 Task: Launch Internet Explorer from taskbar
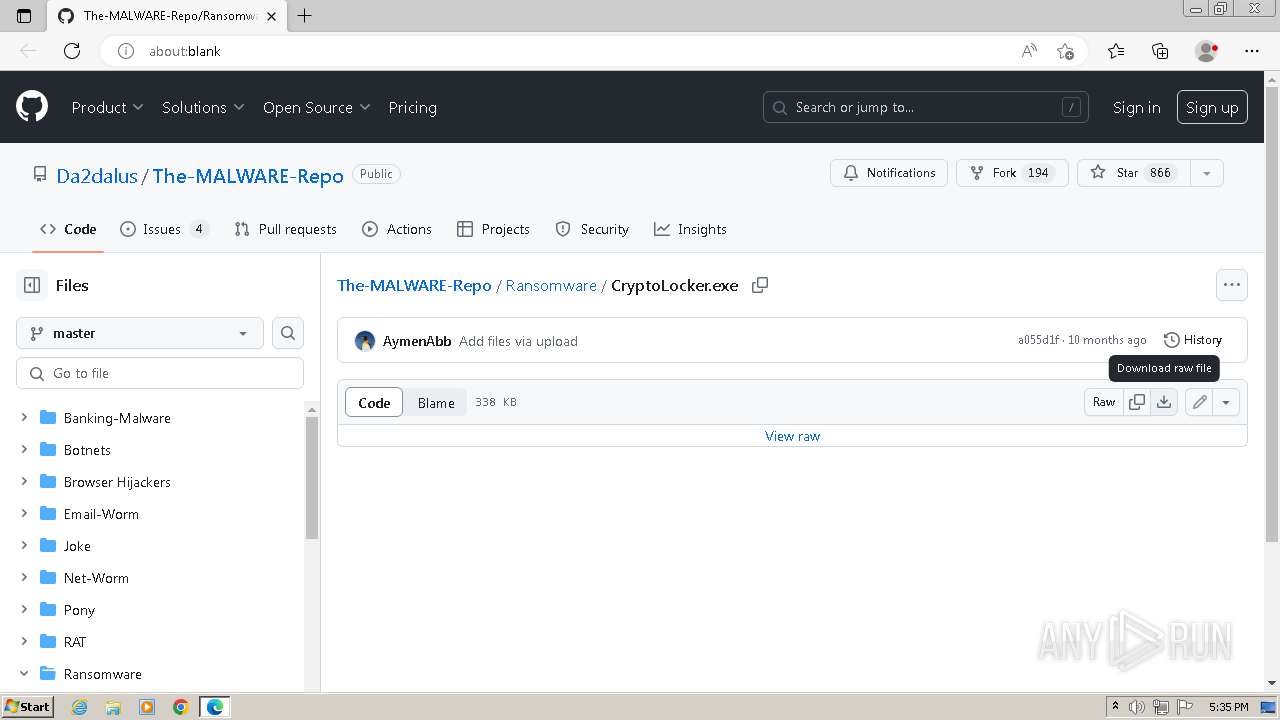(80, 707)
